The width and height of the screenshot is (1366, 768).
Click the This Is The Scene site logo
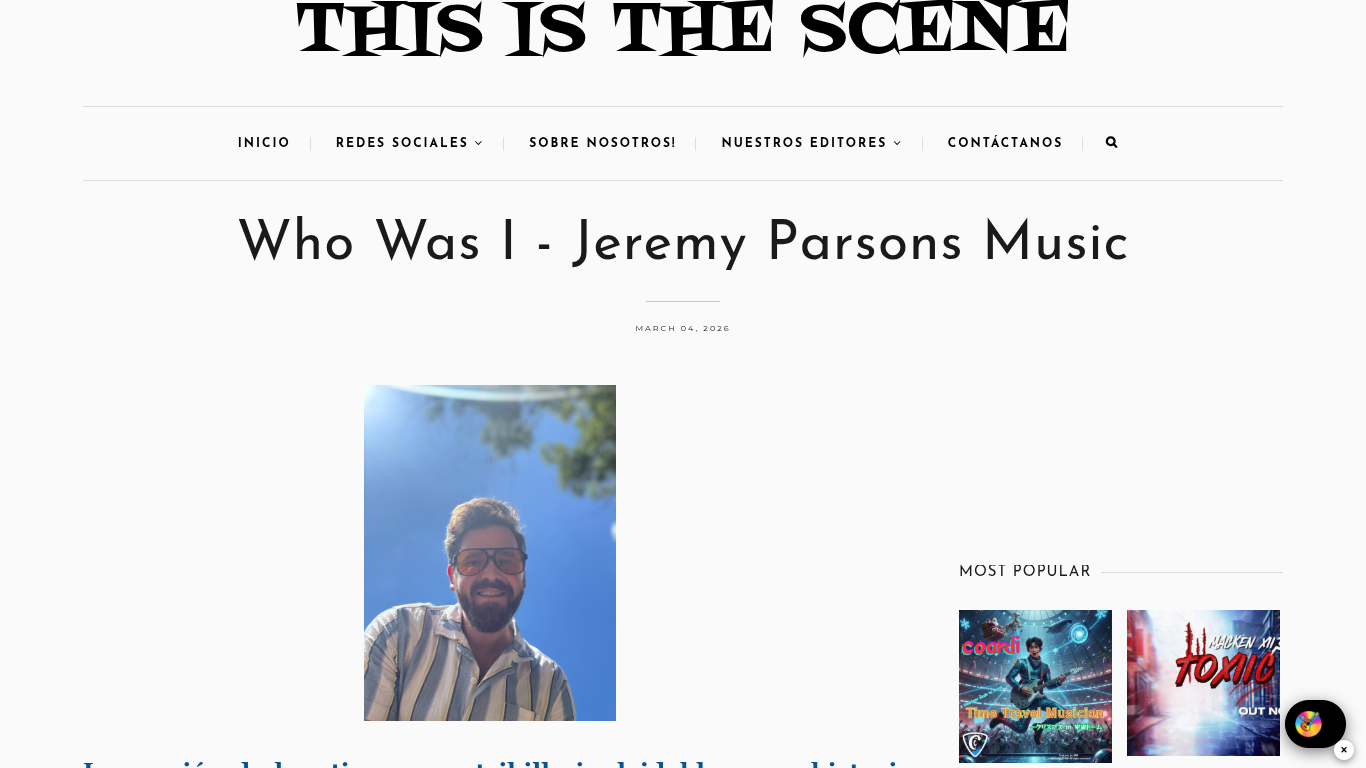click(x=683, y=28)
